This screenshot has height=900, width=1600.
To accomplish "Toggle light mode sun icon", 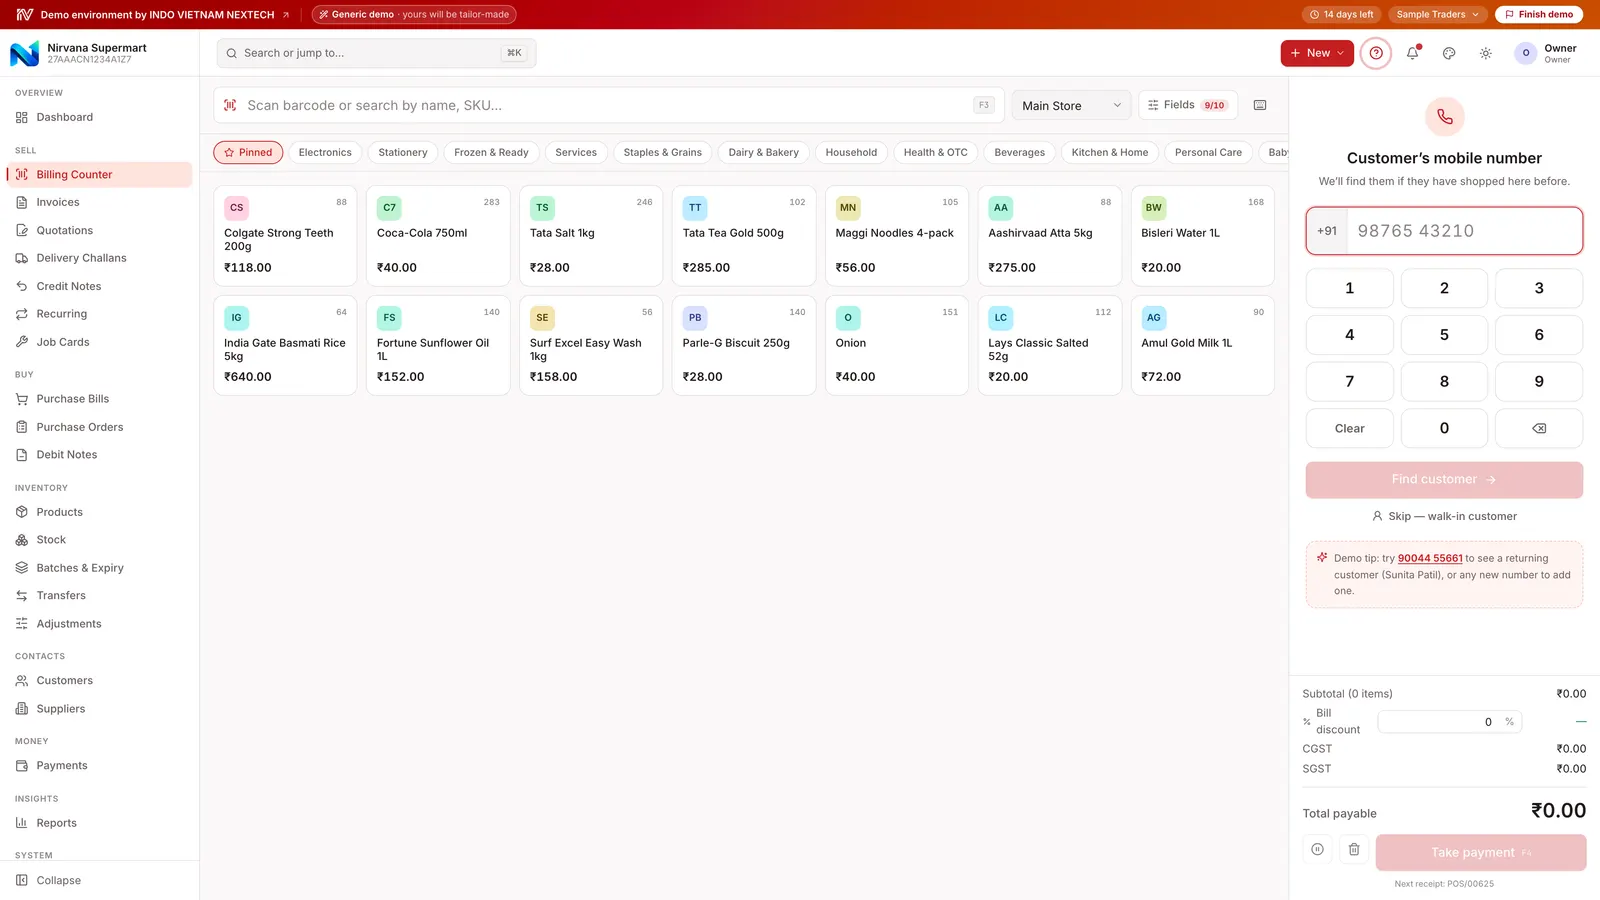I will 1486,53.
